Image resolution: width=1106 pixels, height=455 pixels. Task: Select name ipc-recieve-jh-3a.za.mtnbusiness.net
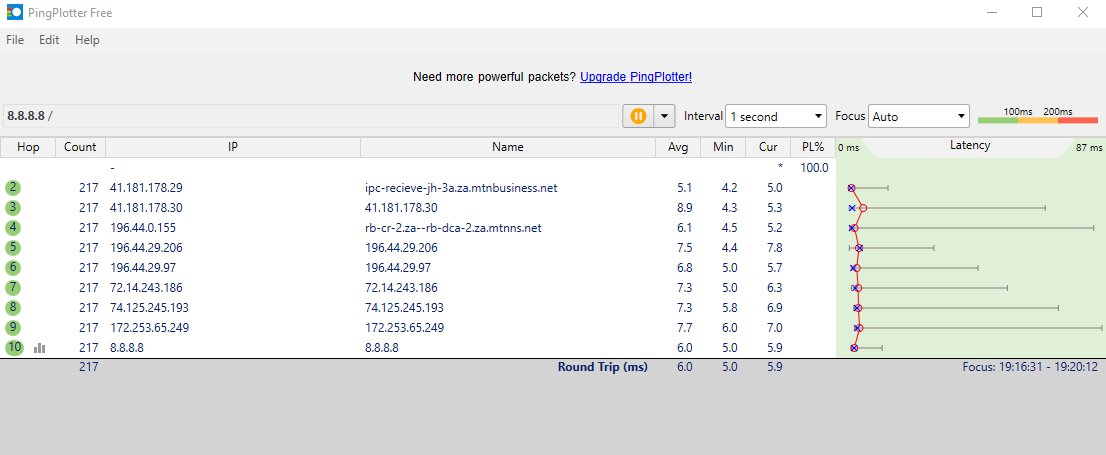(x=461, y=188)
